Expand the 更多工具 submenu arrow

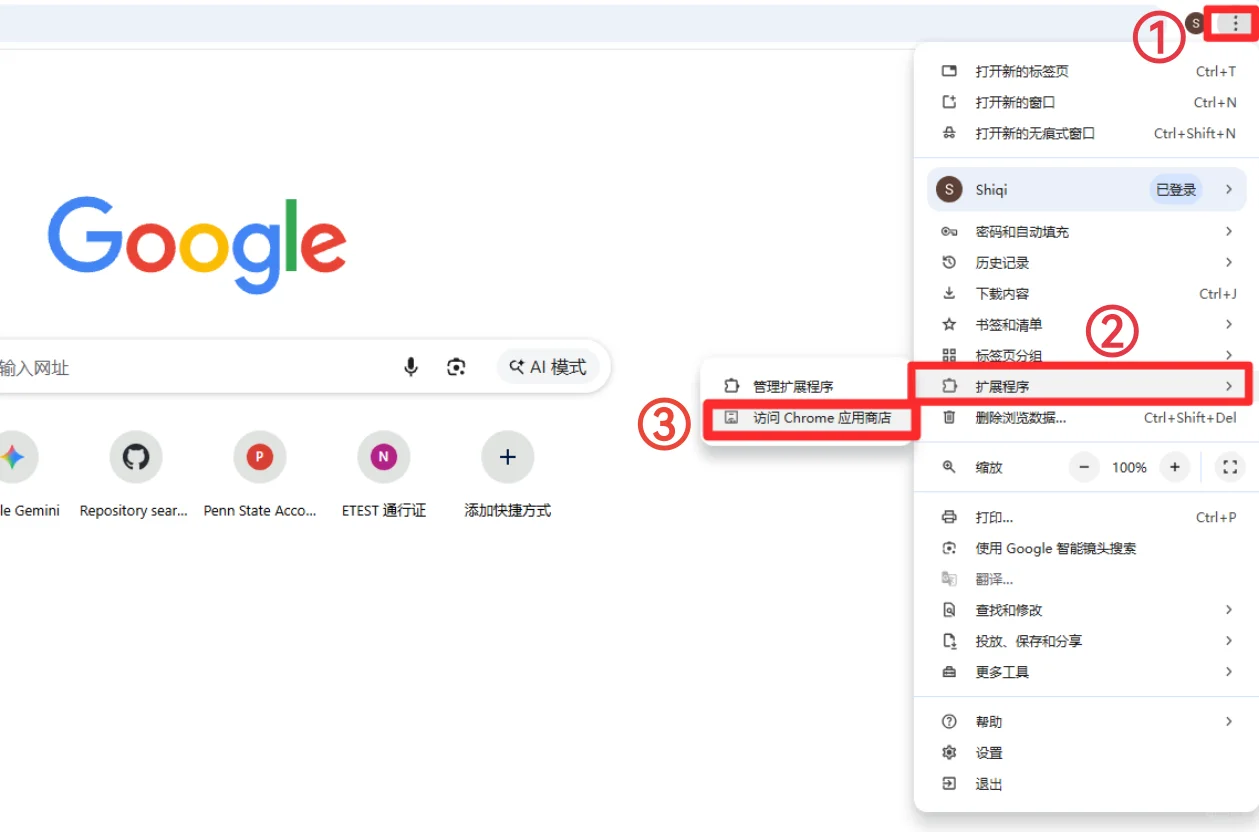pyautogui.click(x=1229, y=671)
